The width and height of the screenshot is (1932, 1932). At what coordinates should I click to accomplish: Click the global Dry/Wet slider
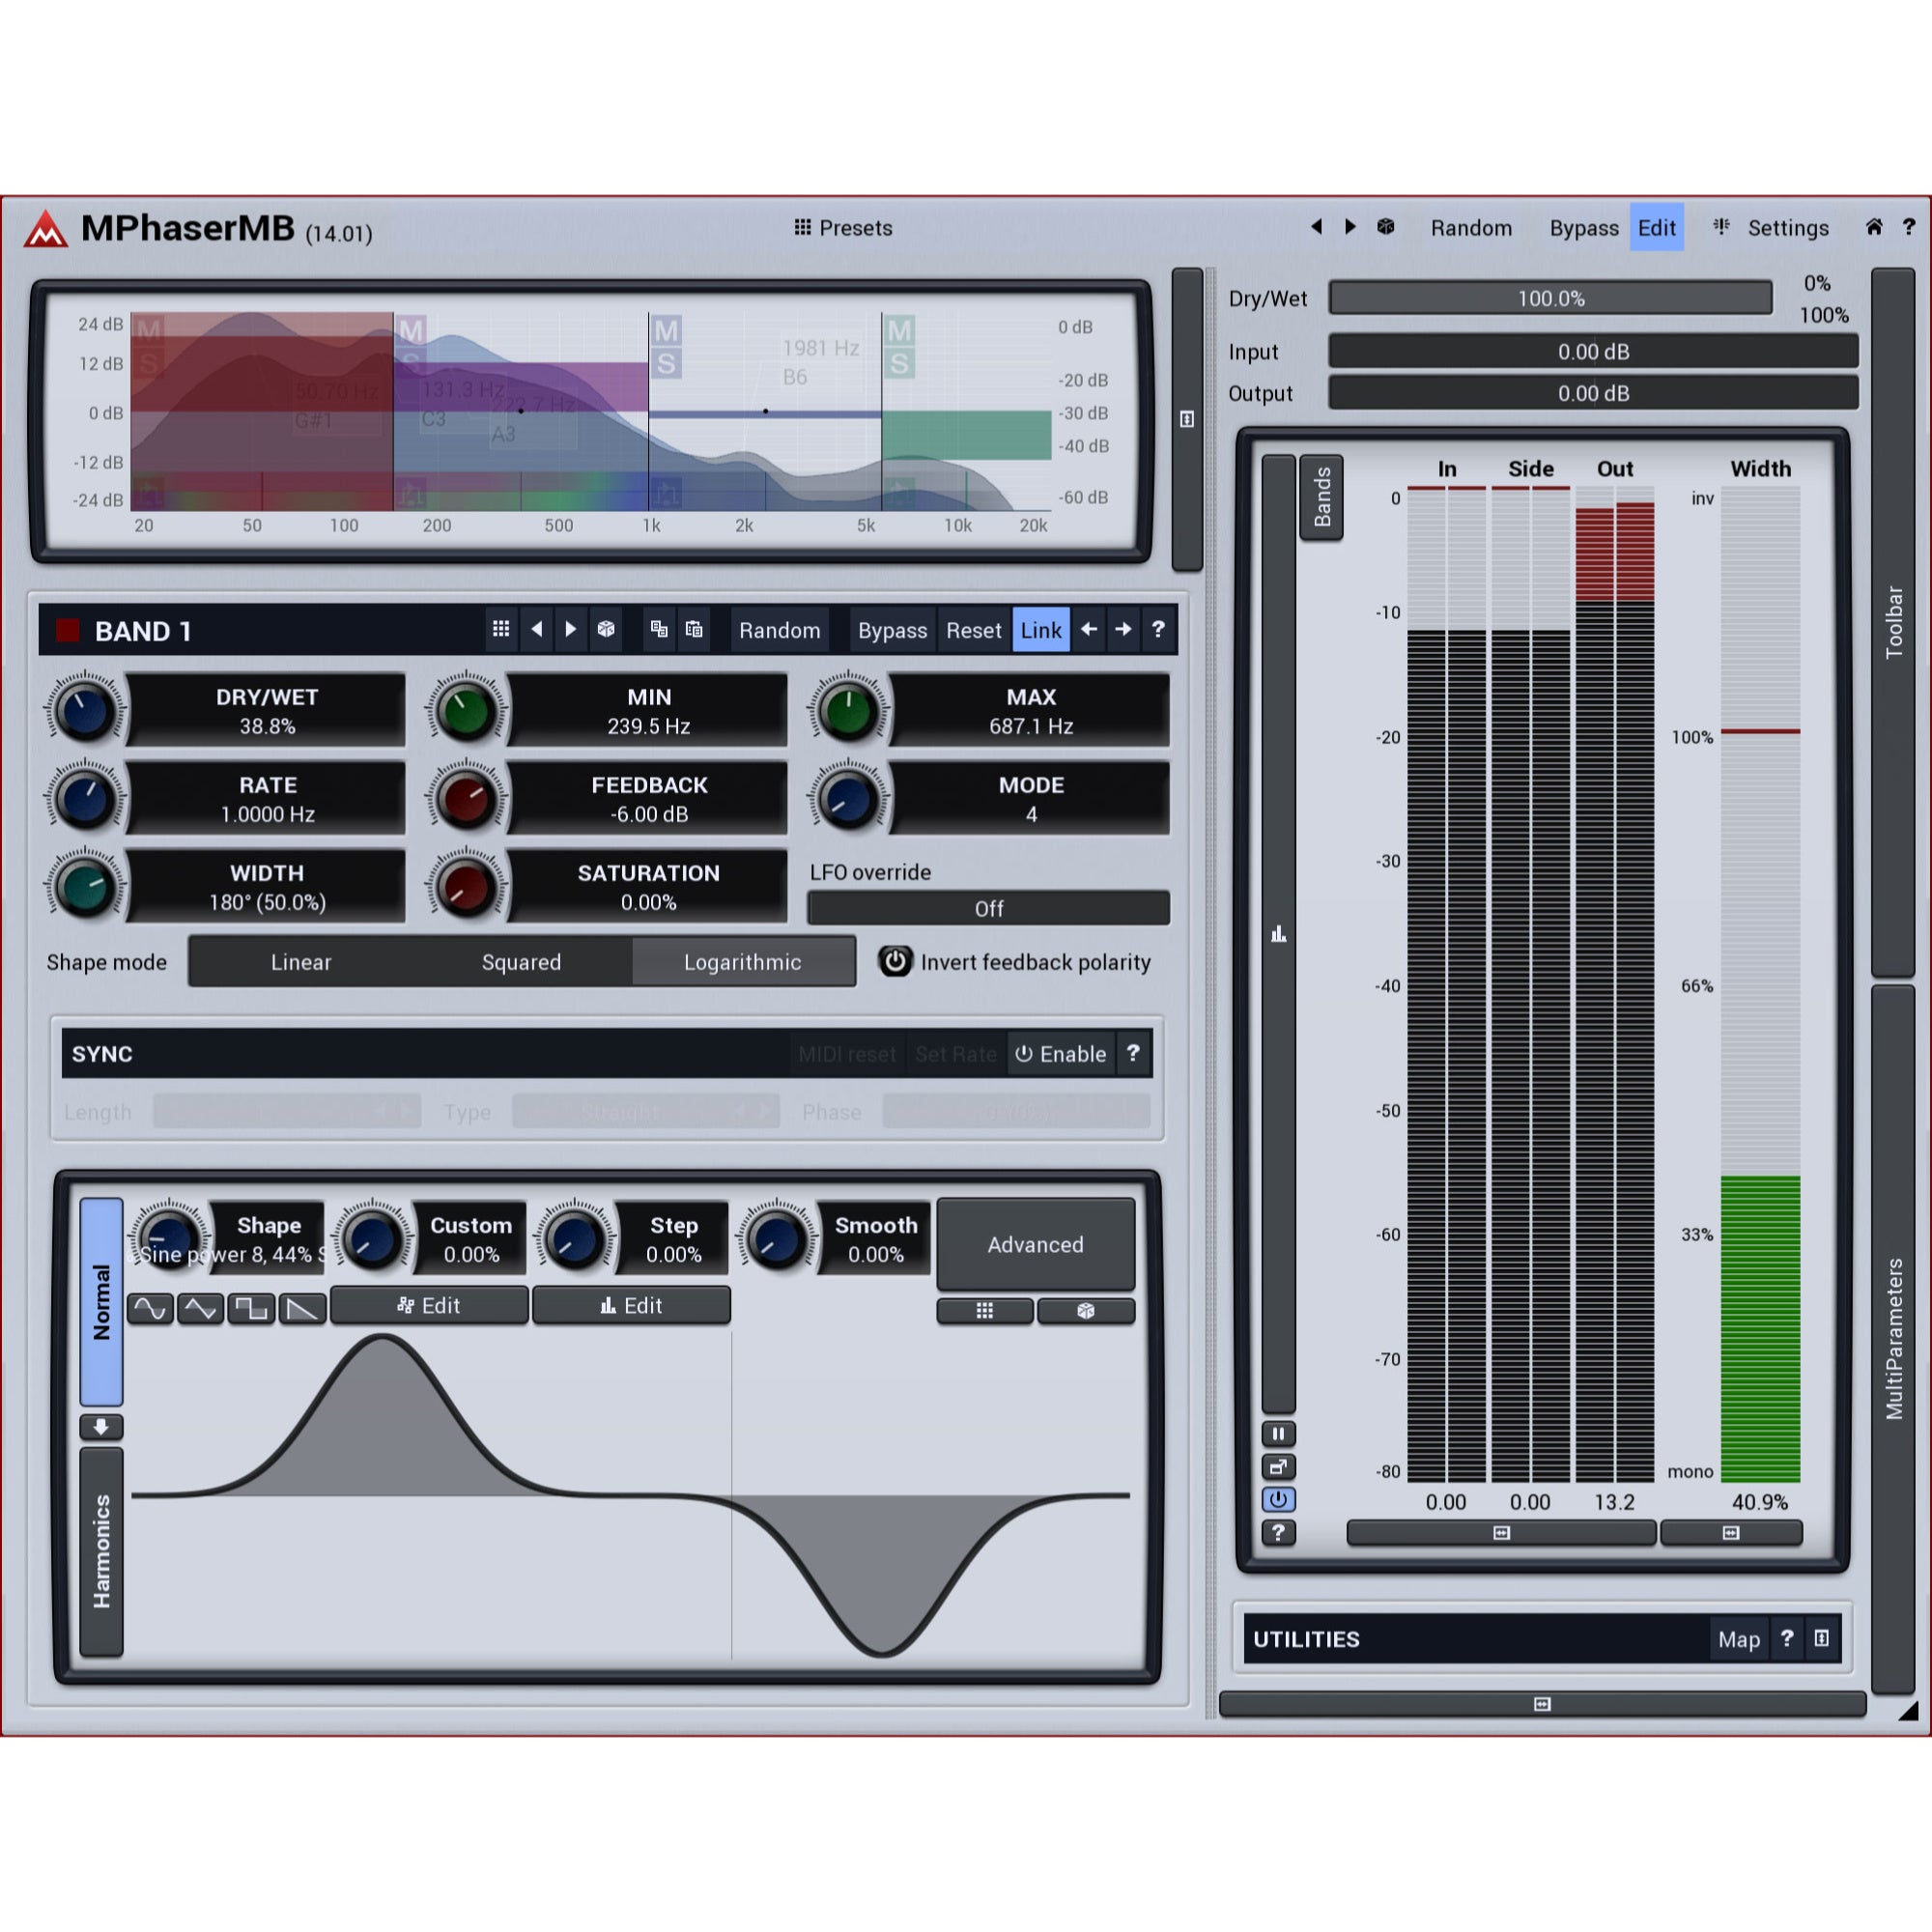pyautogui.click(x=1550, y=298)
